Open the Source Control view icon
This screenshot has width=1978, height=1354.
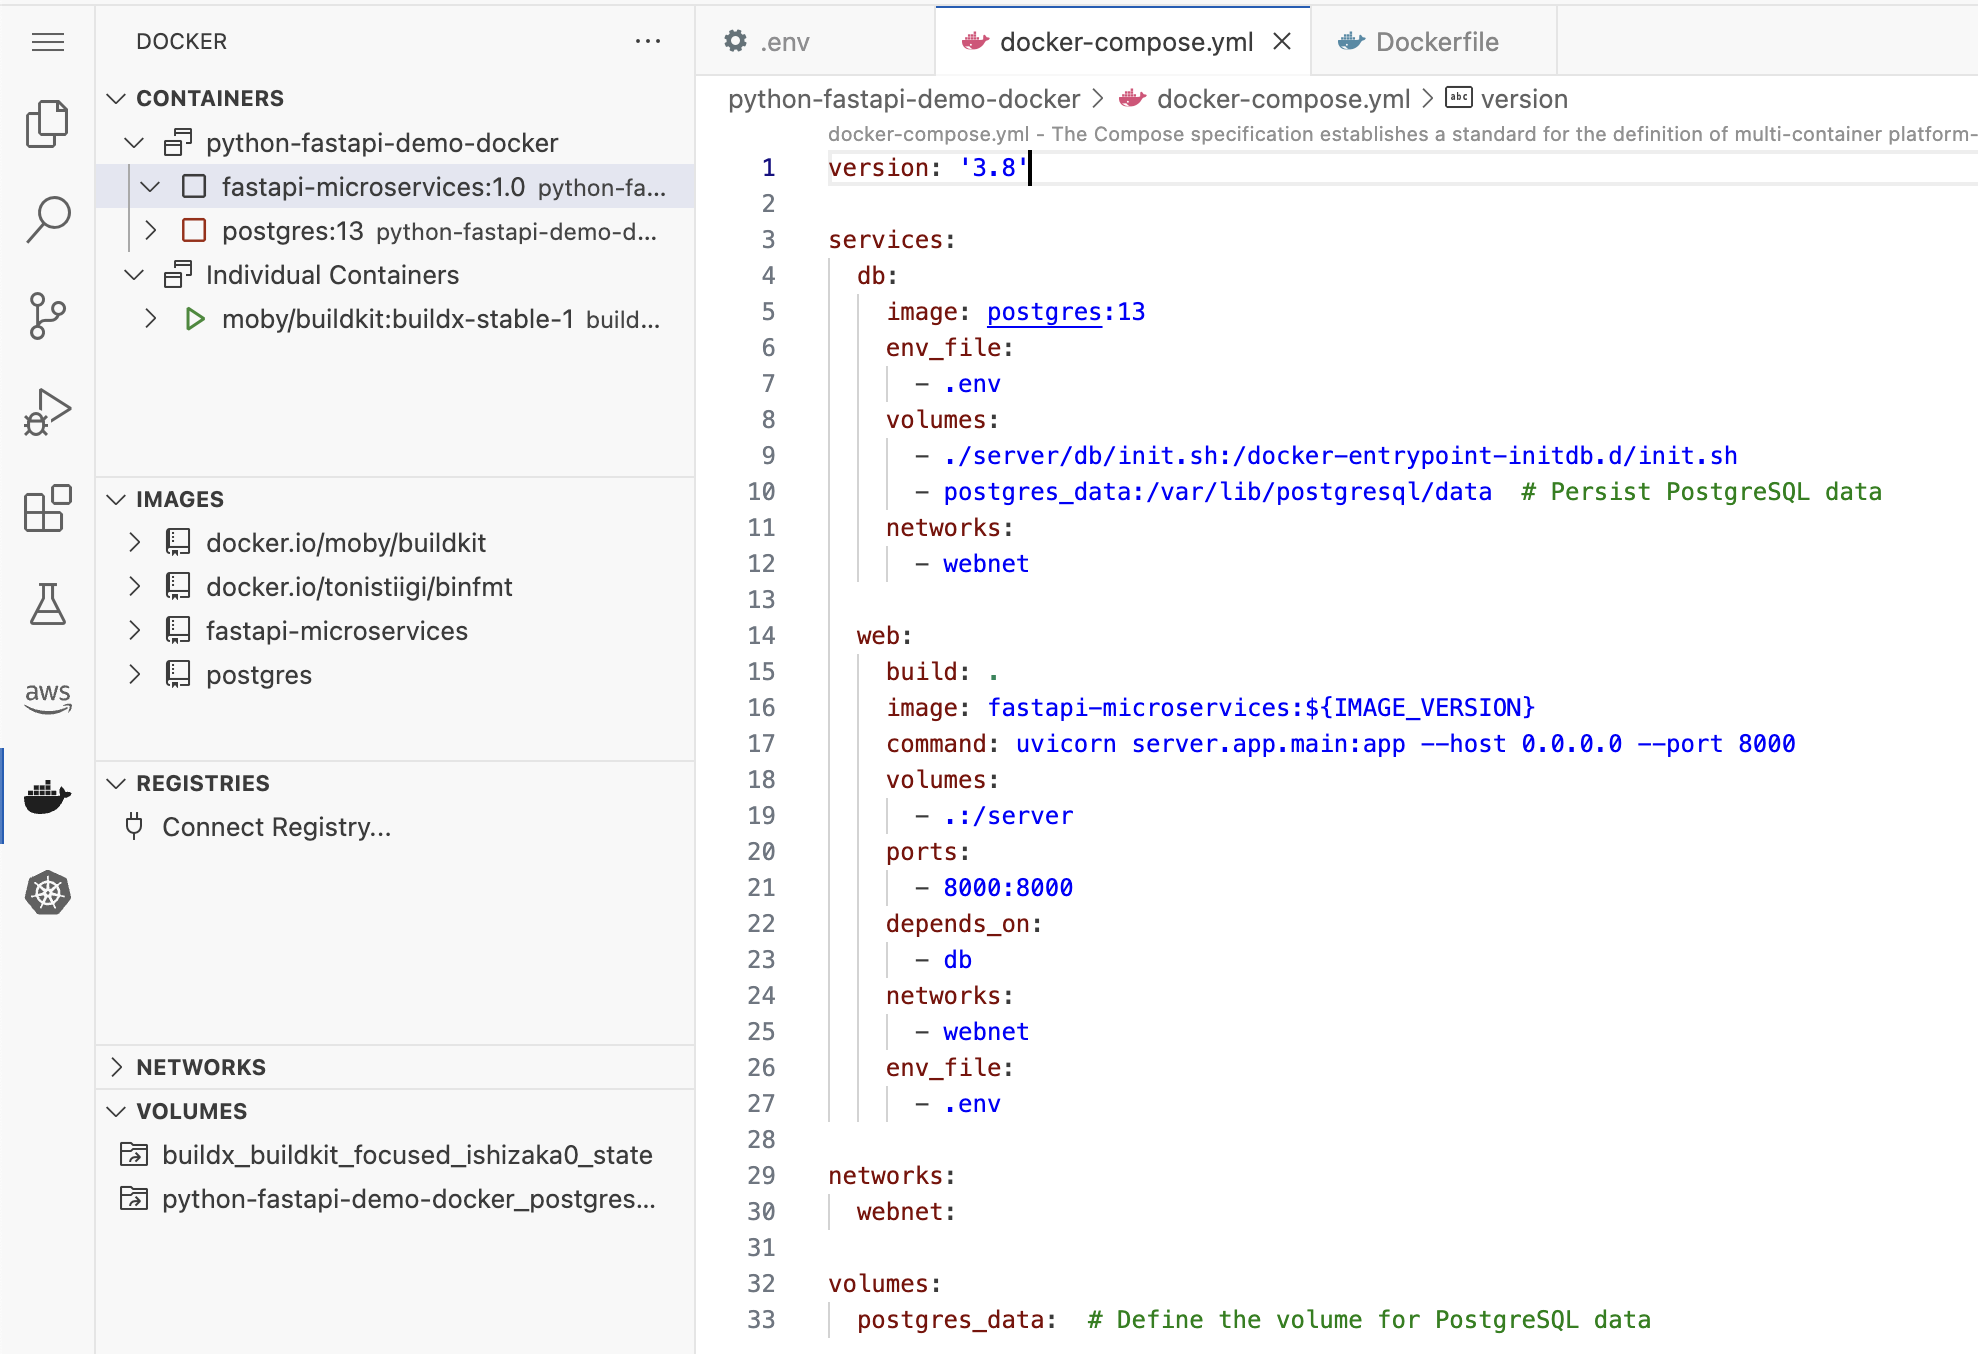pyautogui.click(x=47, y=316)
